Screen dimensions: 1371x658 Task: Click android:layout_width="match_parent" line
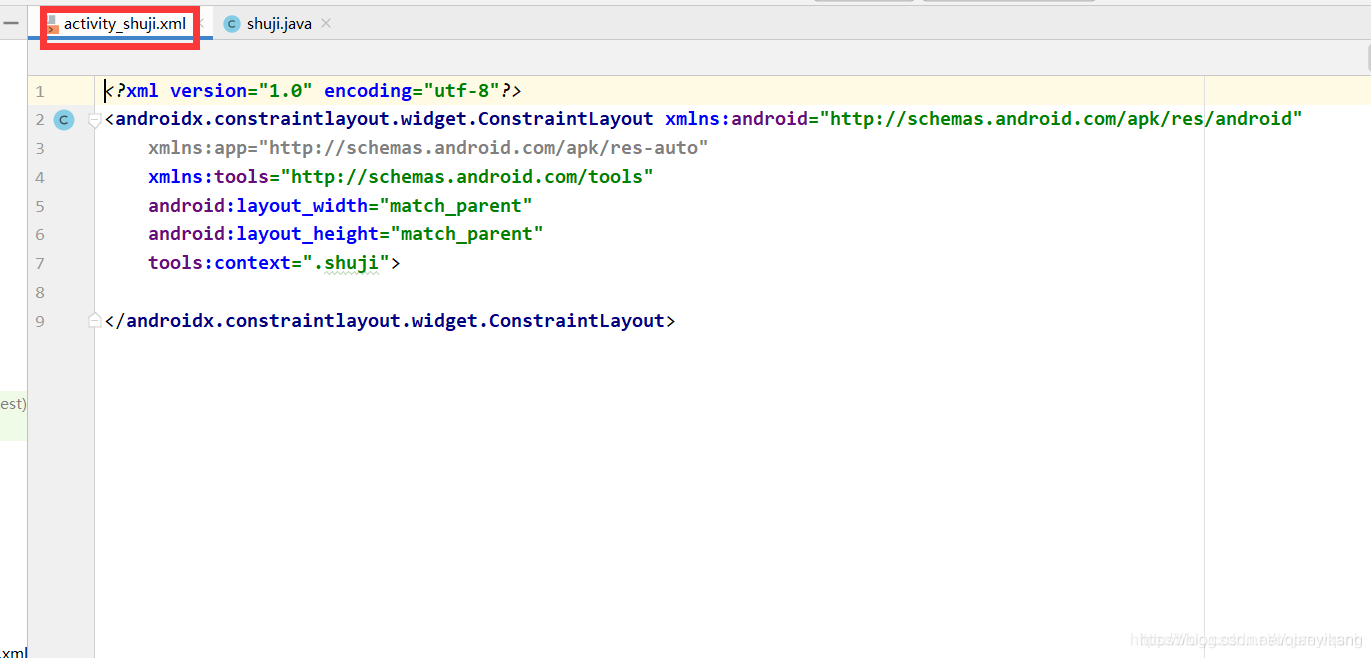(x=340, y=206)
